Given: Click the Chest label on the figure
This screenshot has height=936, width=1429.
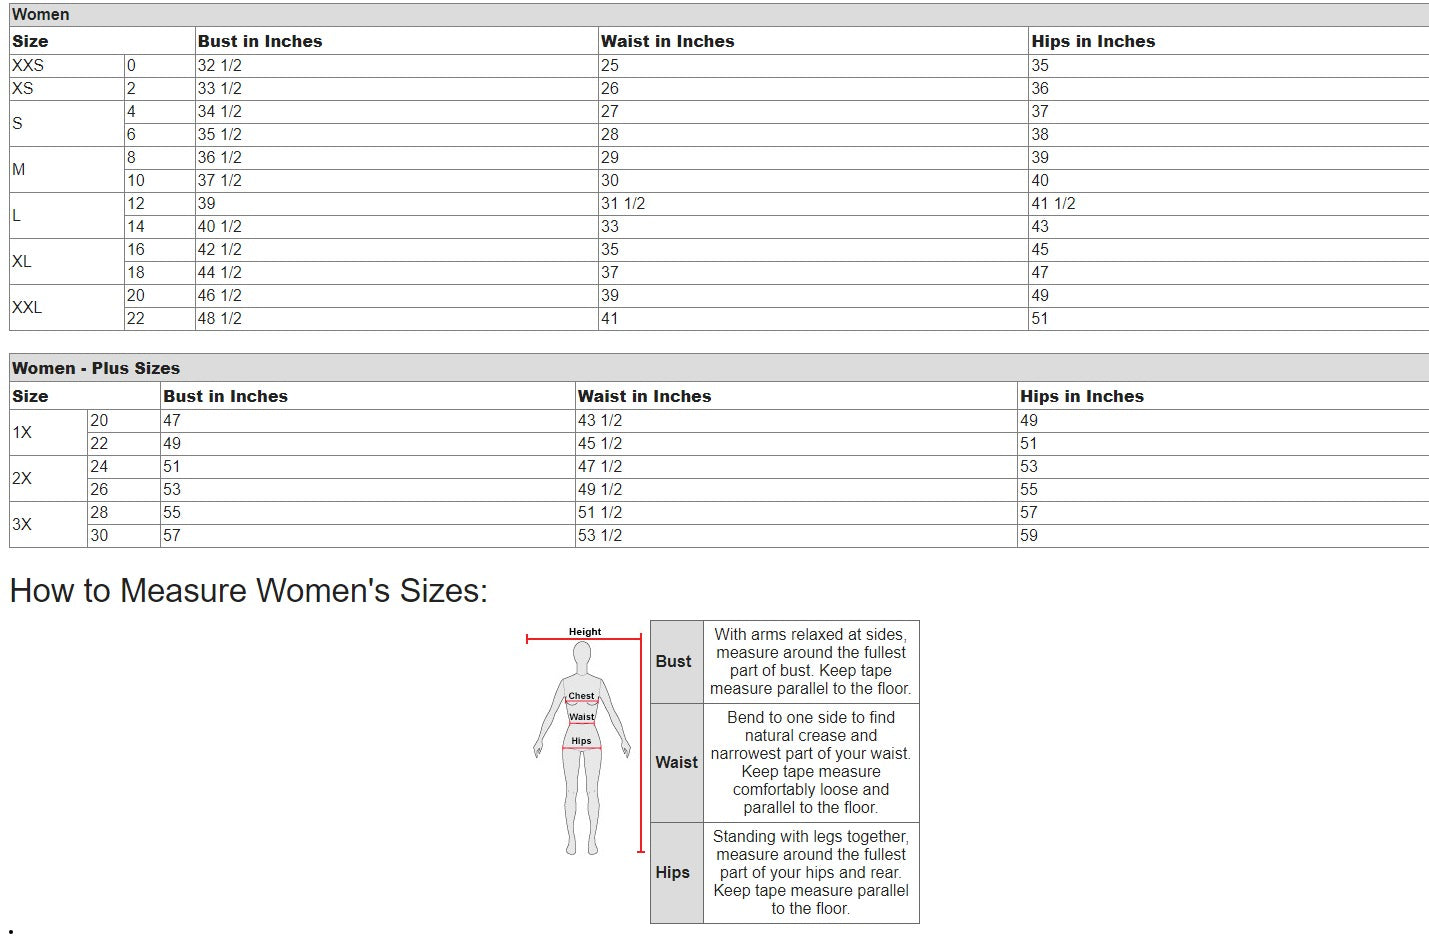Looking at the screenshot, I should pyautogui.click(x=581, y=696).
